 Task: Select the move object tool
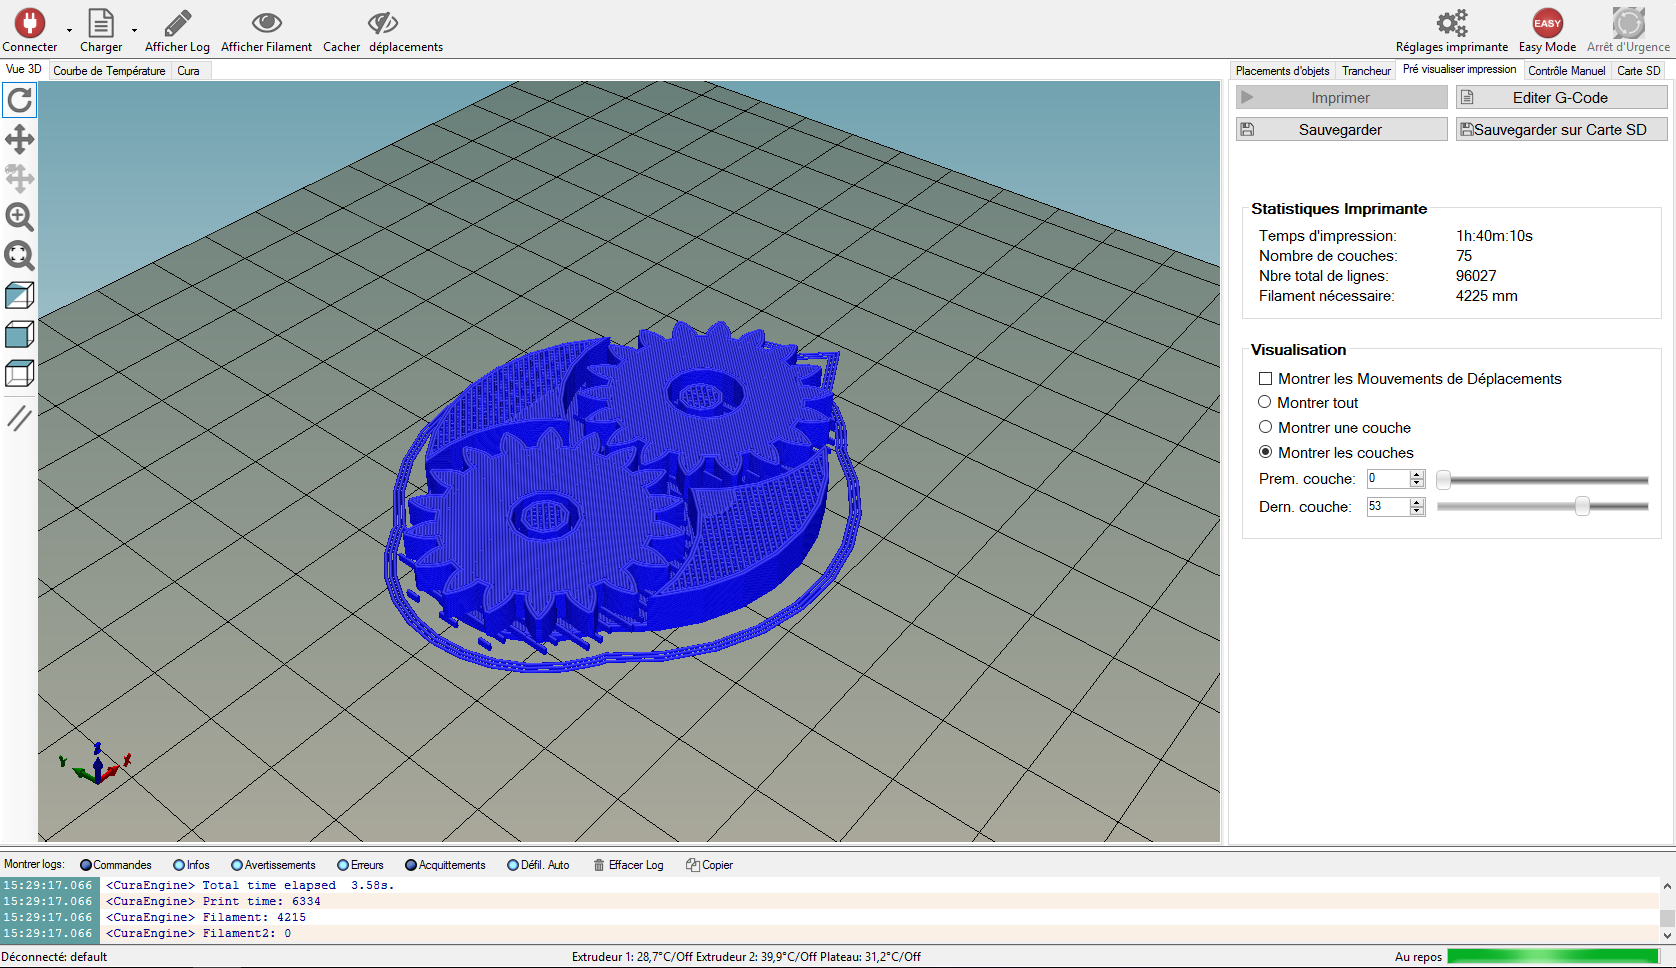(20, 178)
